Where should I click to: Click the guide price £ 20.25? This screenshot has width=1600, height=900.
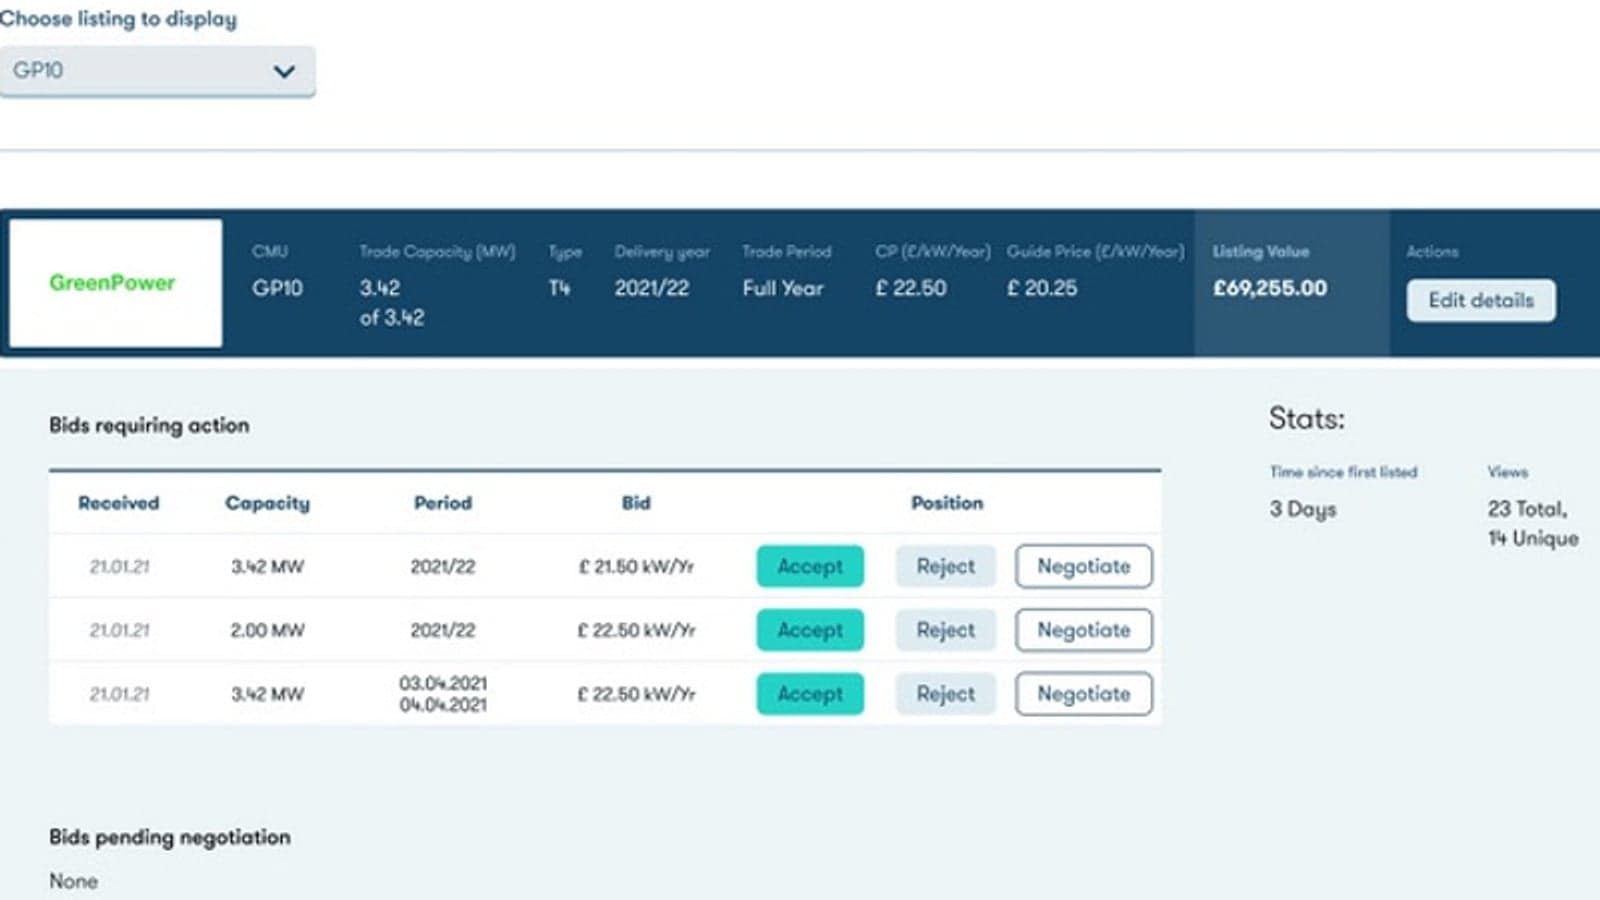[x=1042, y=288]
